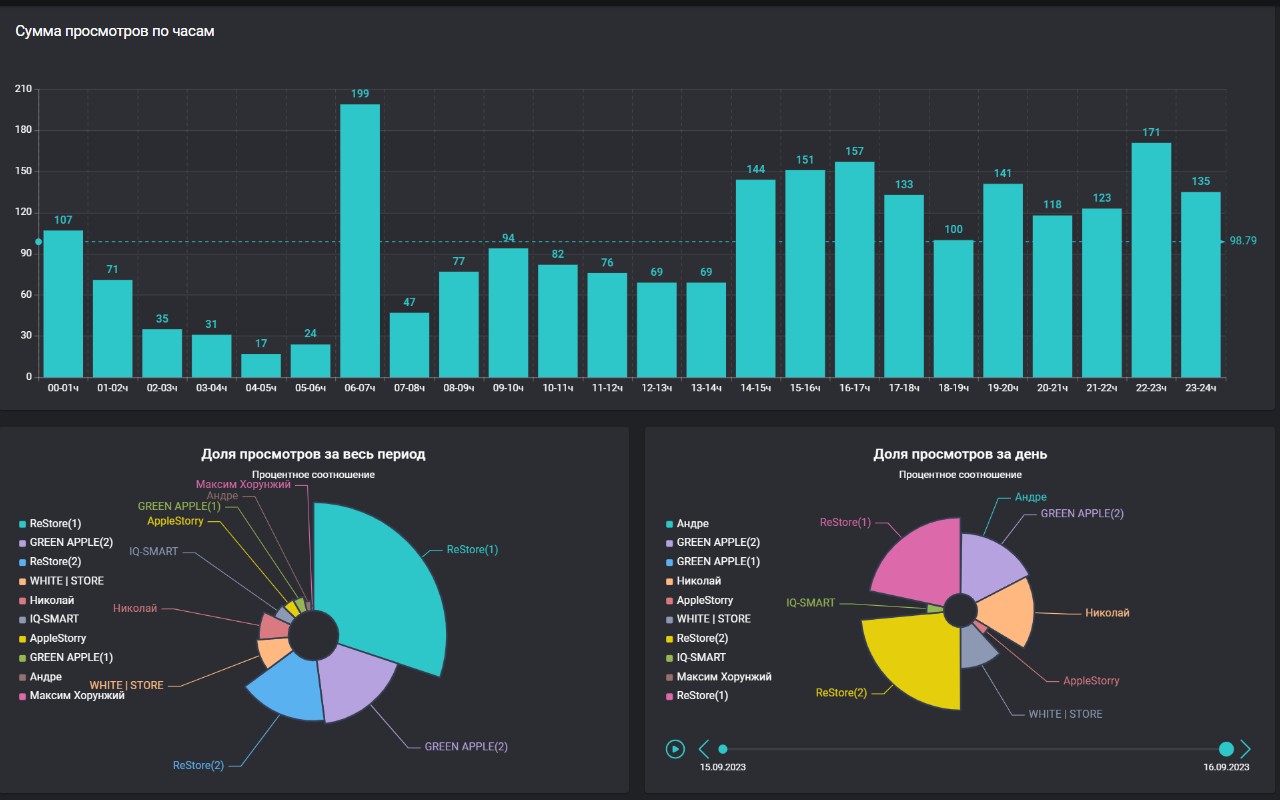
Task: Toggle Максим Хорунжий in daily legend
Action: click(x=718, y=677)
